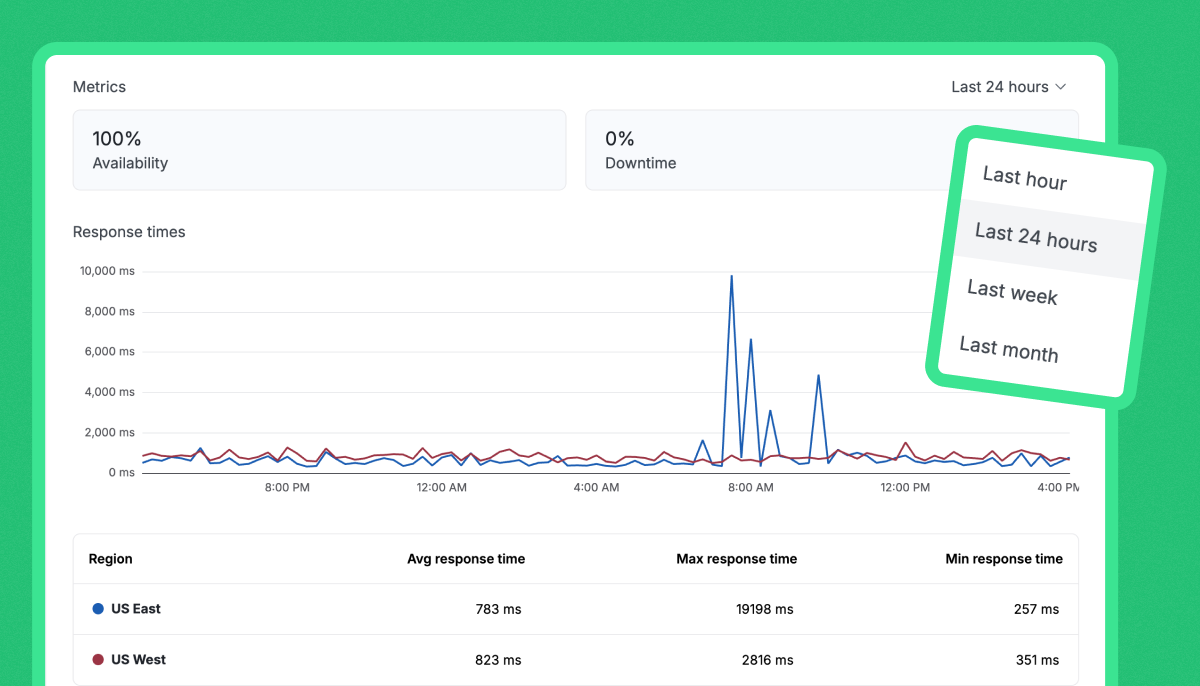Select the US West region row label
The height and width of the screenshot is (686, 1200).
pos(138,660)
